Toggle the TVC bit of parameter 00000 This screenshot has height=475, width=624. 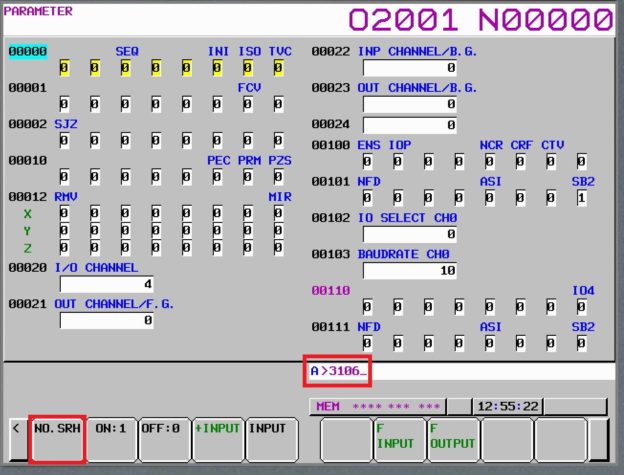(278, 68)
